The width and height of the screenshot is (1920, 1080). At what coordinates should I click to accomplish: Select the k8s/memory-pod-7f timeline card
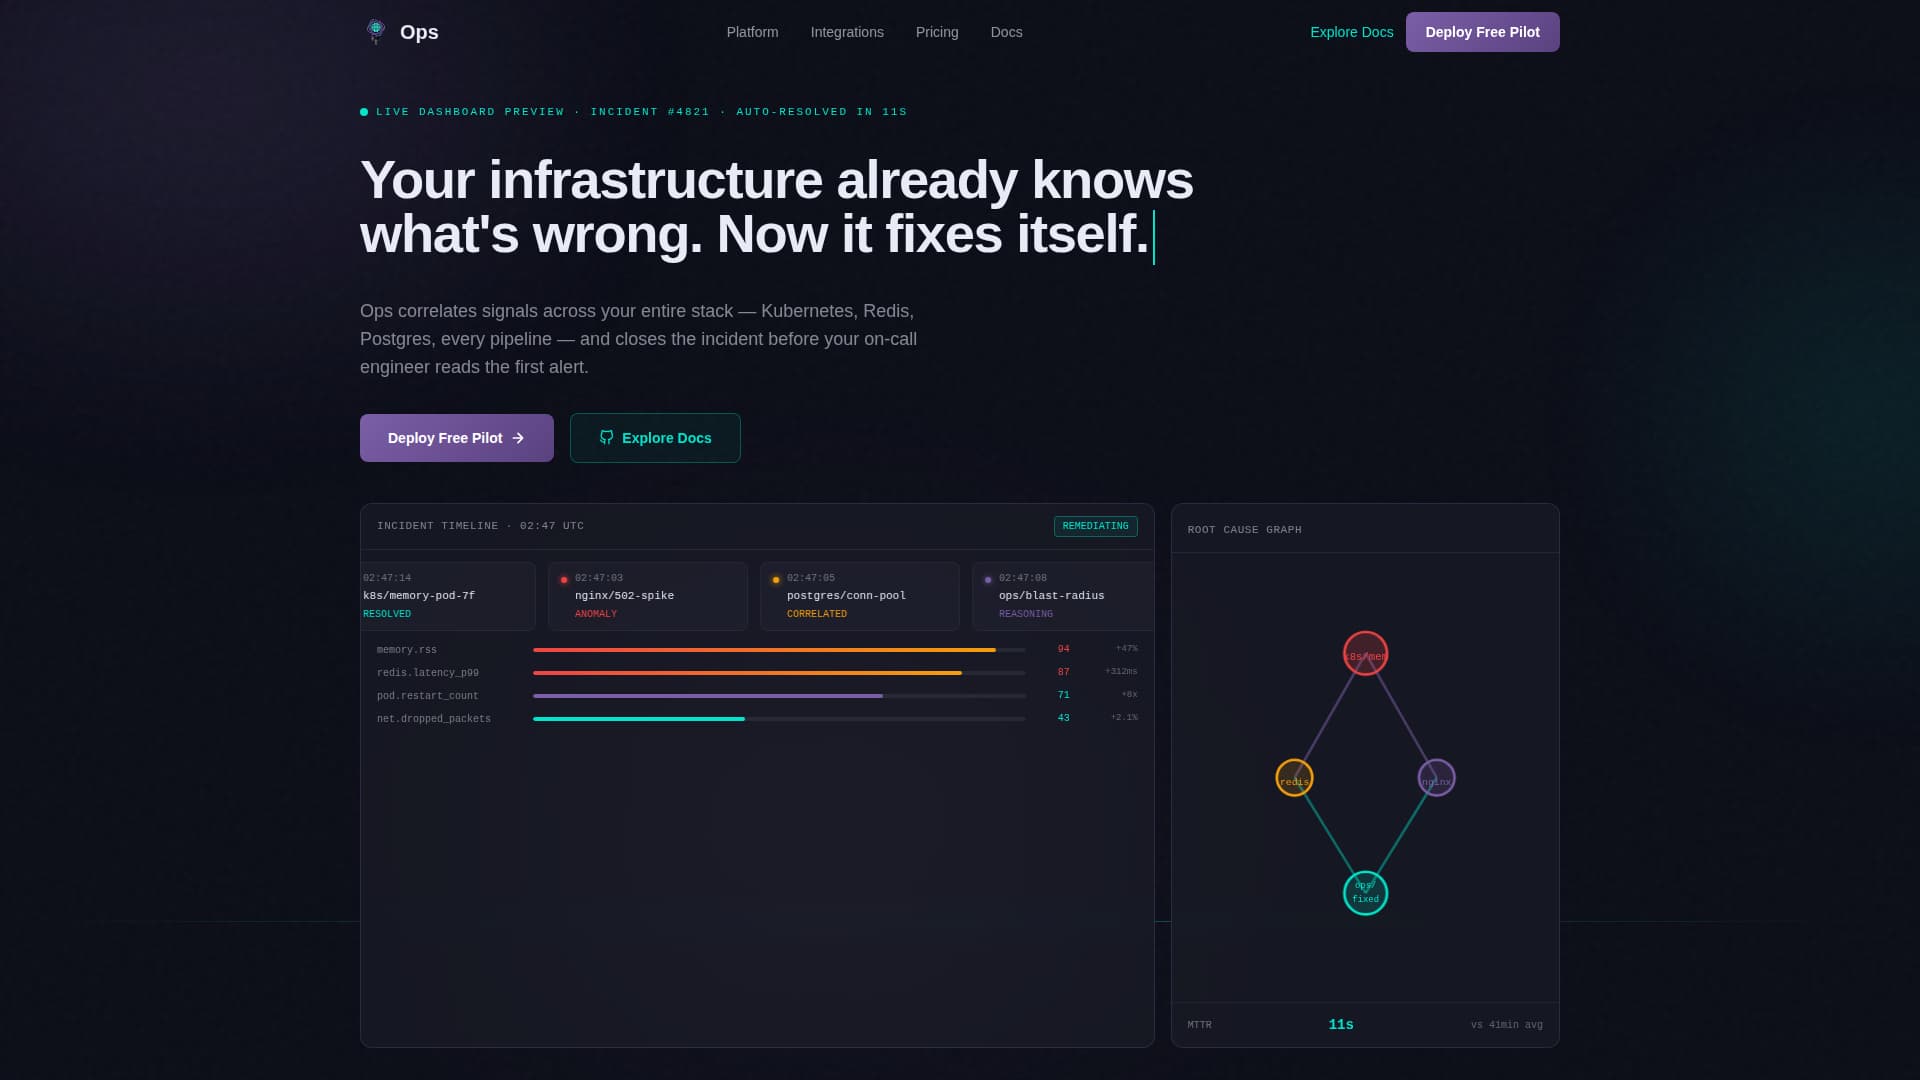point(448,596)
